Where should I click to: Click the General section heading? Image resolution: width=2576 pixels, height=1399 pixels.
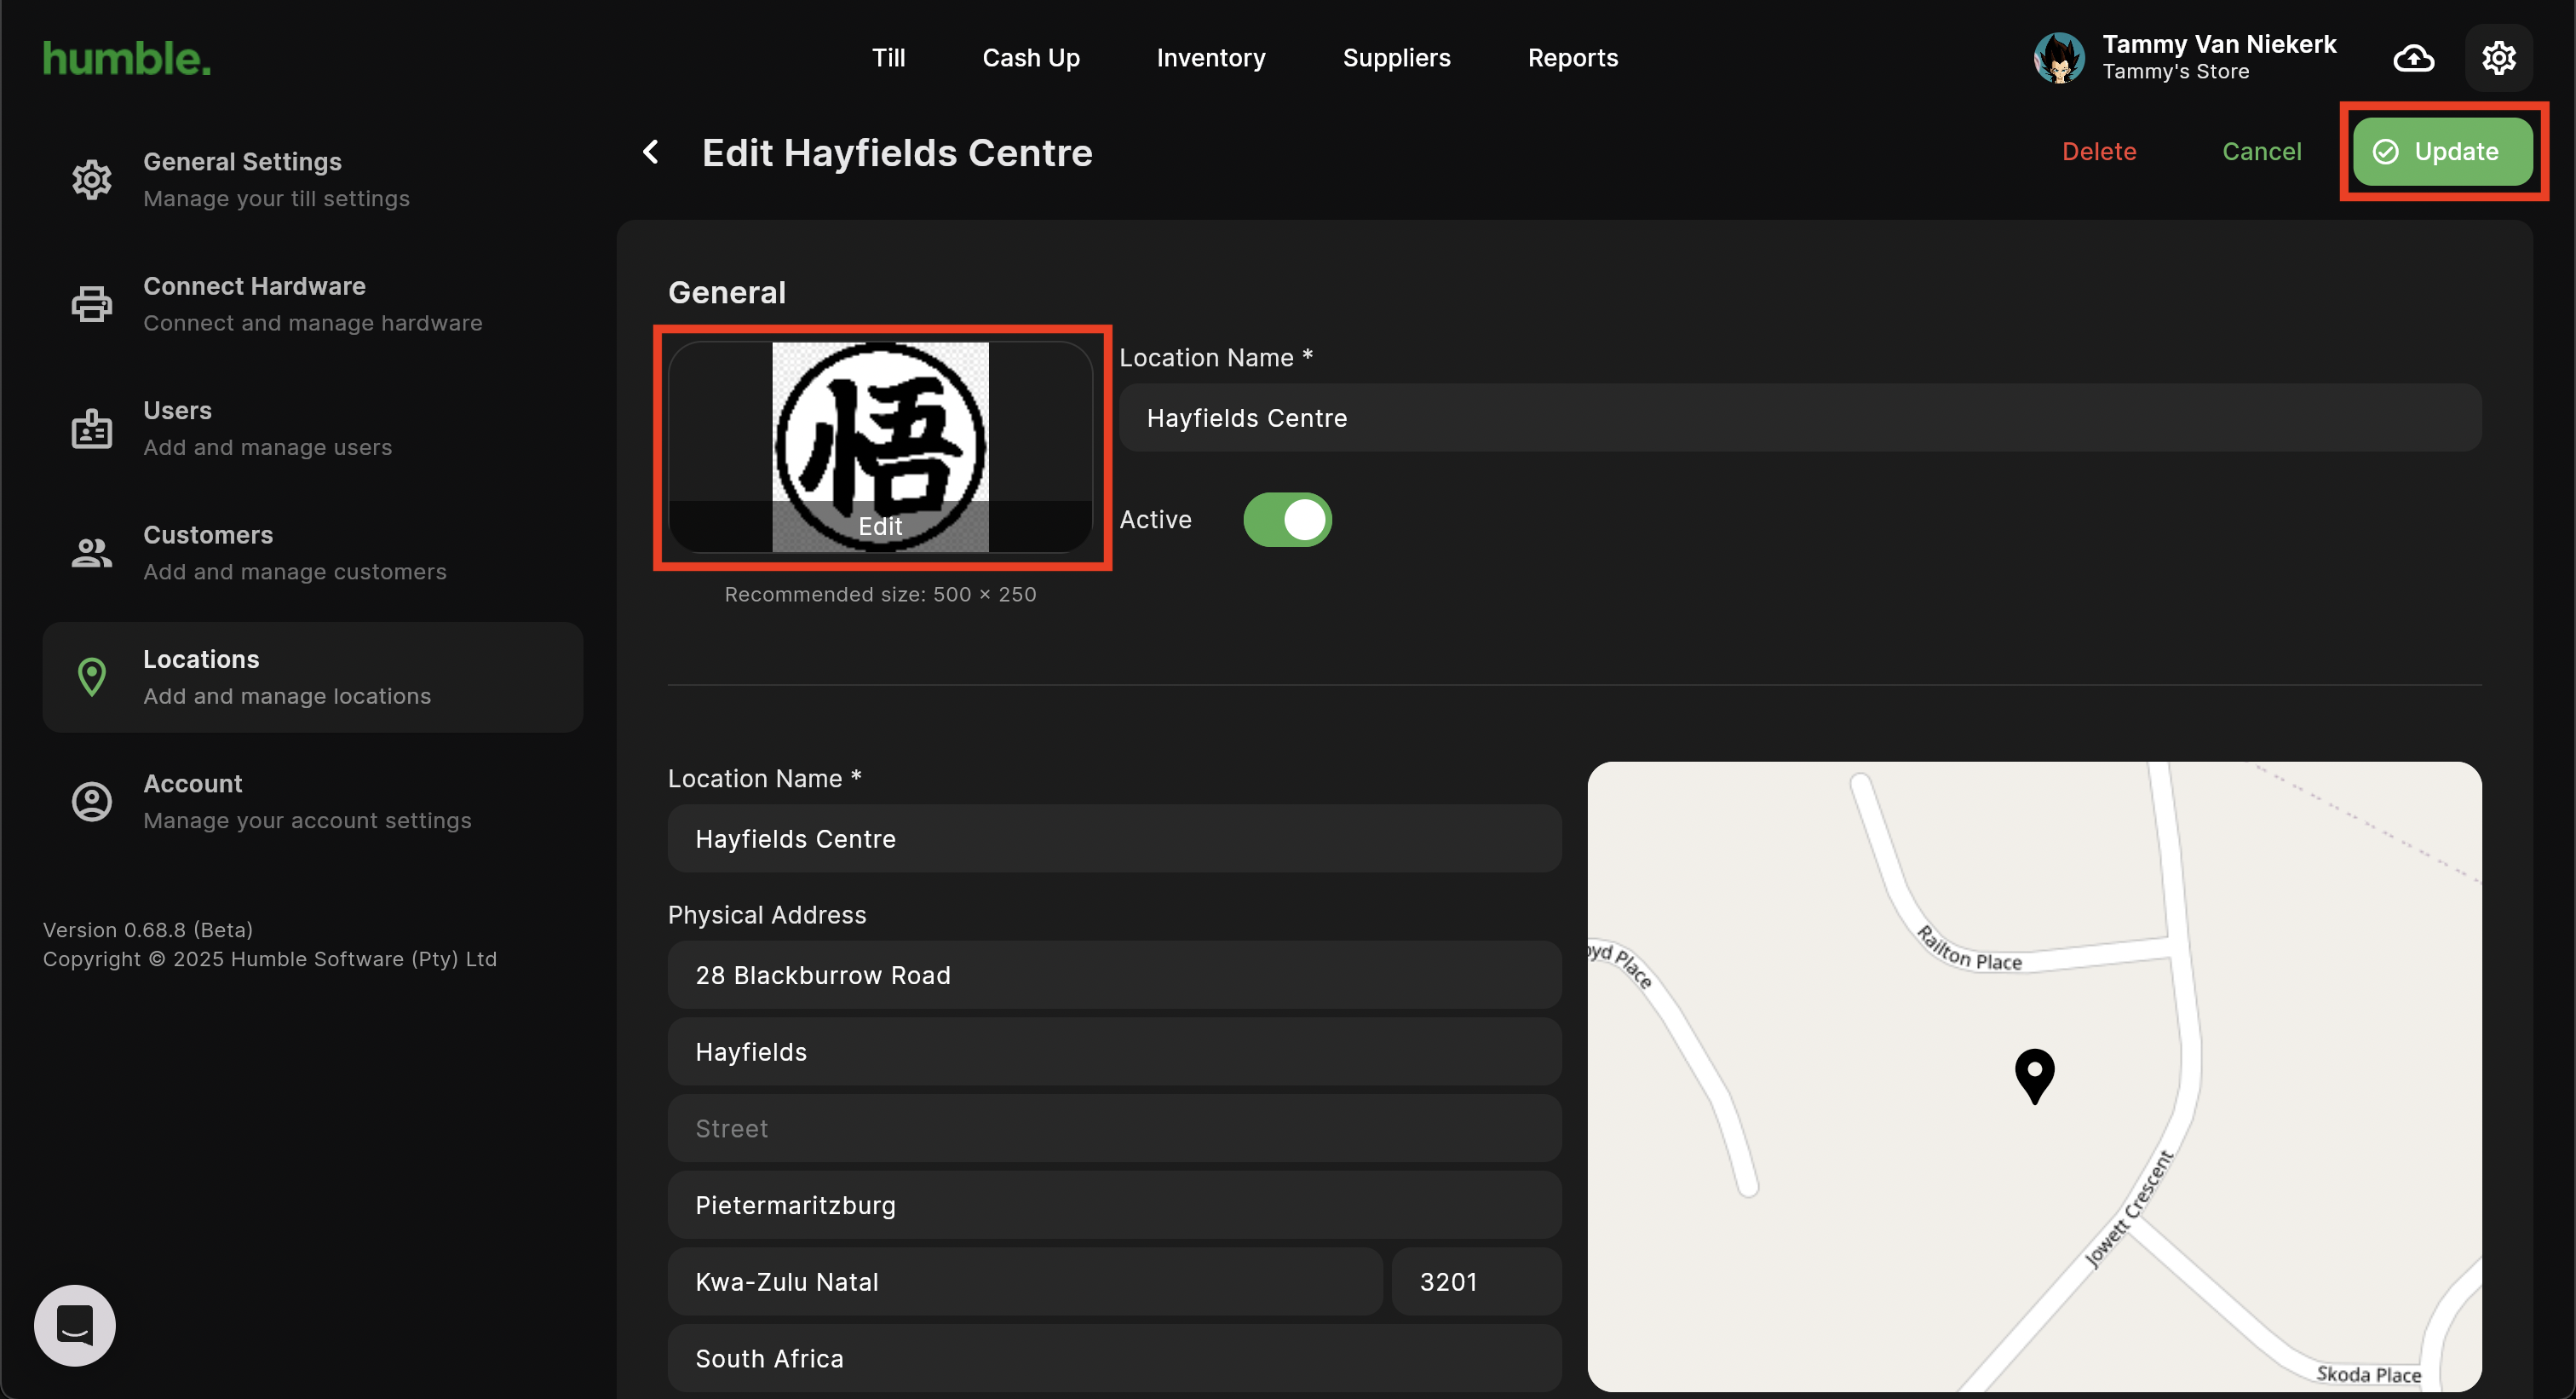(x=727, y=292)
